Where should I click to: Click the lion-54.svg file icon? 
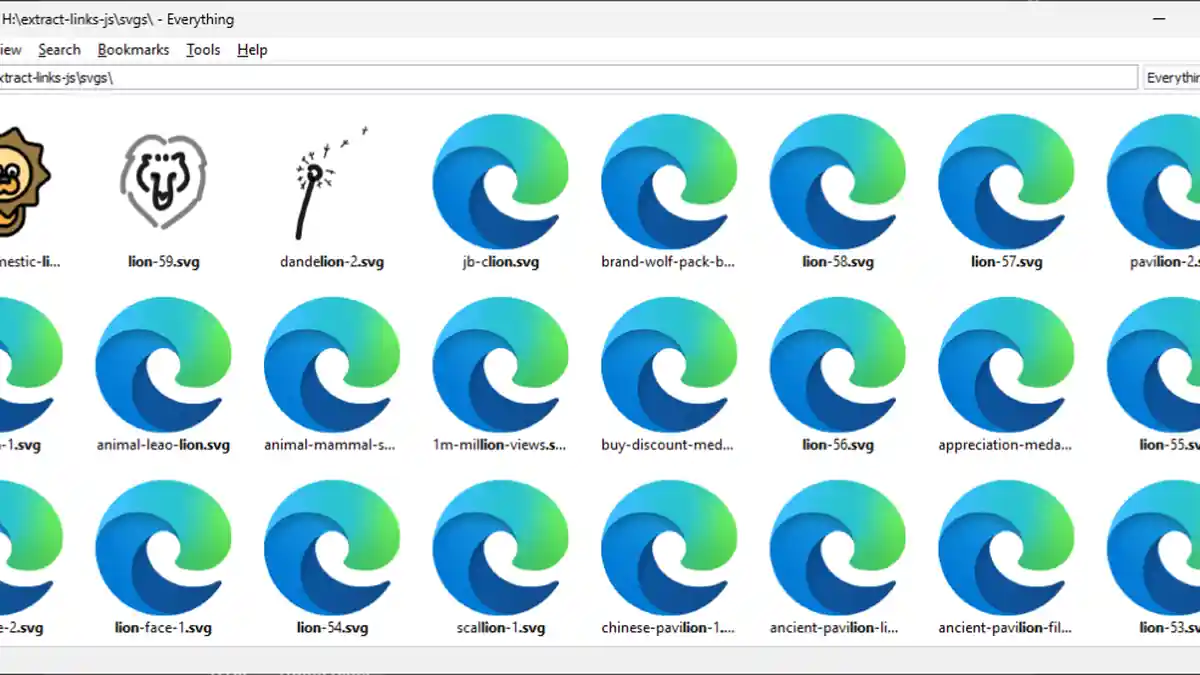[331, 547]
